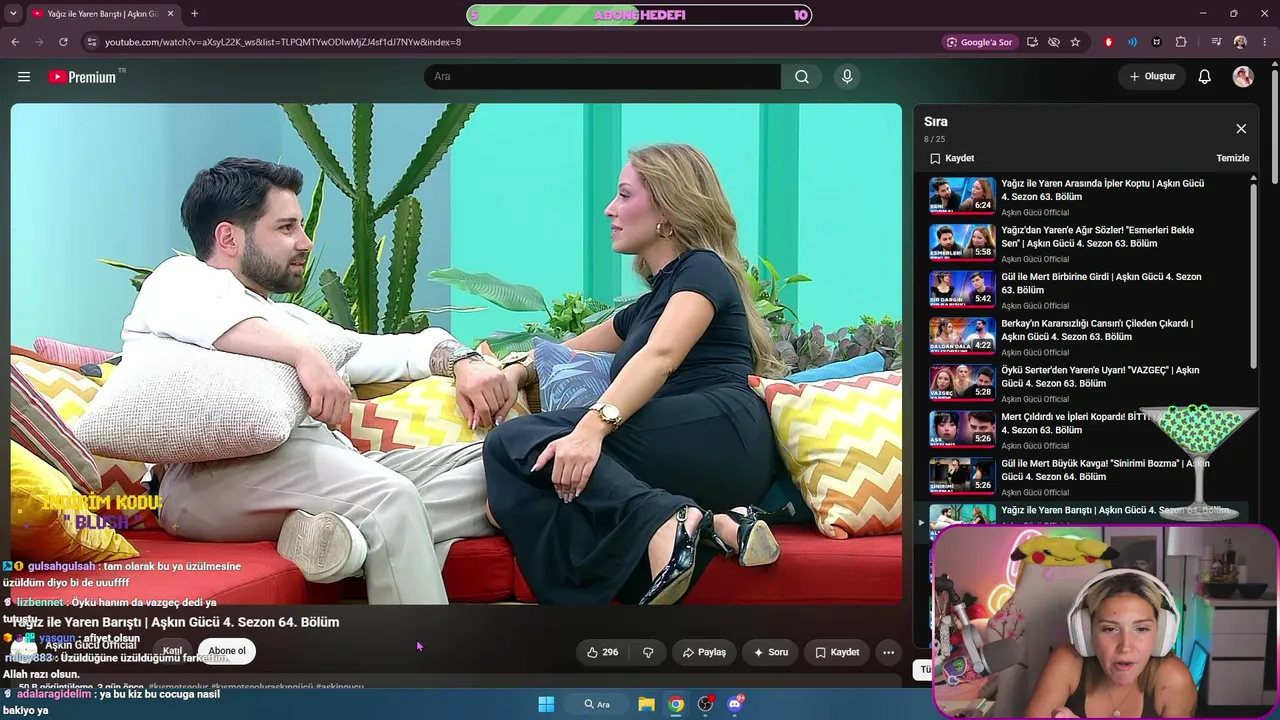1280x720 pixels.
Task: View site information in address bar
Action: [92, 42]
